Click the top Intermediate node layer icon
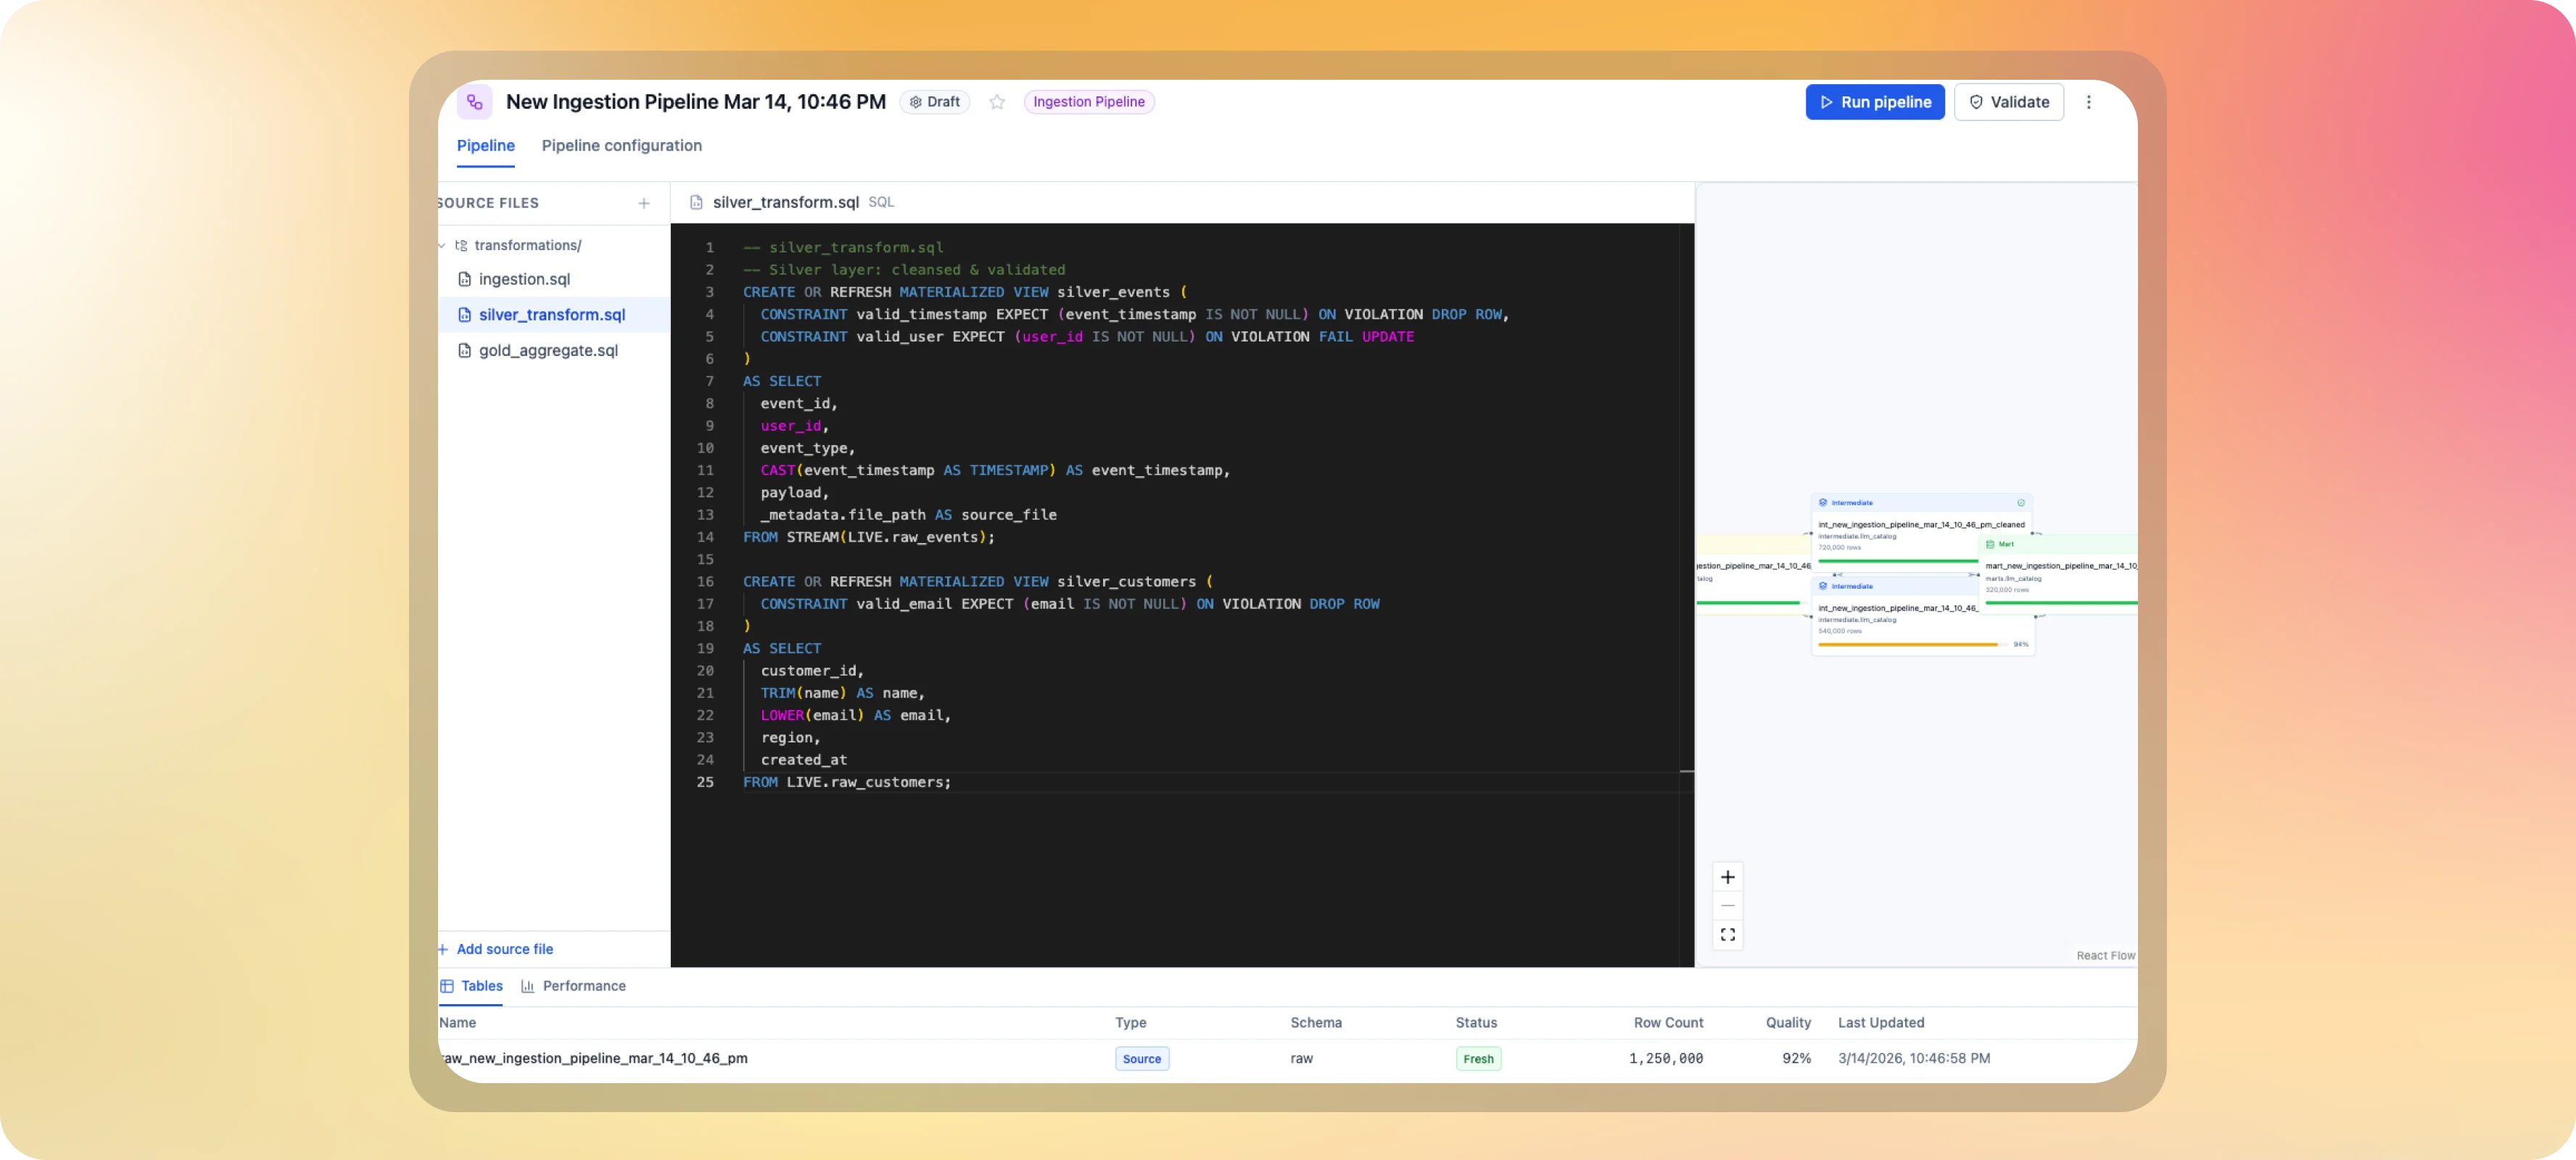 tap(1823, 503)
